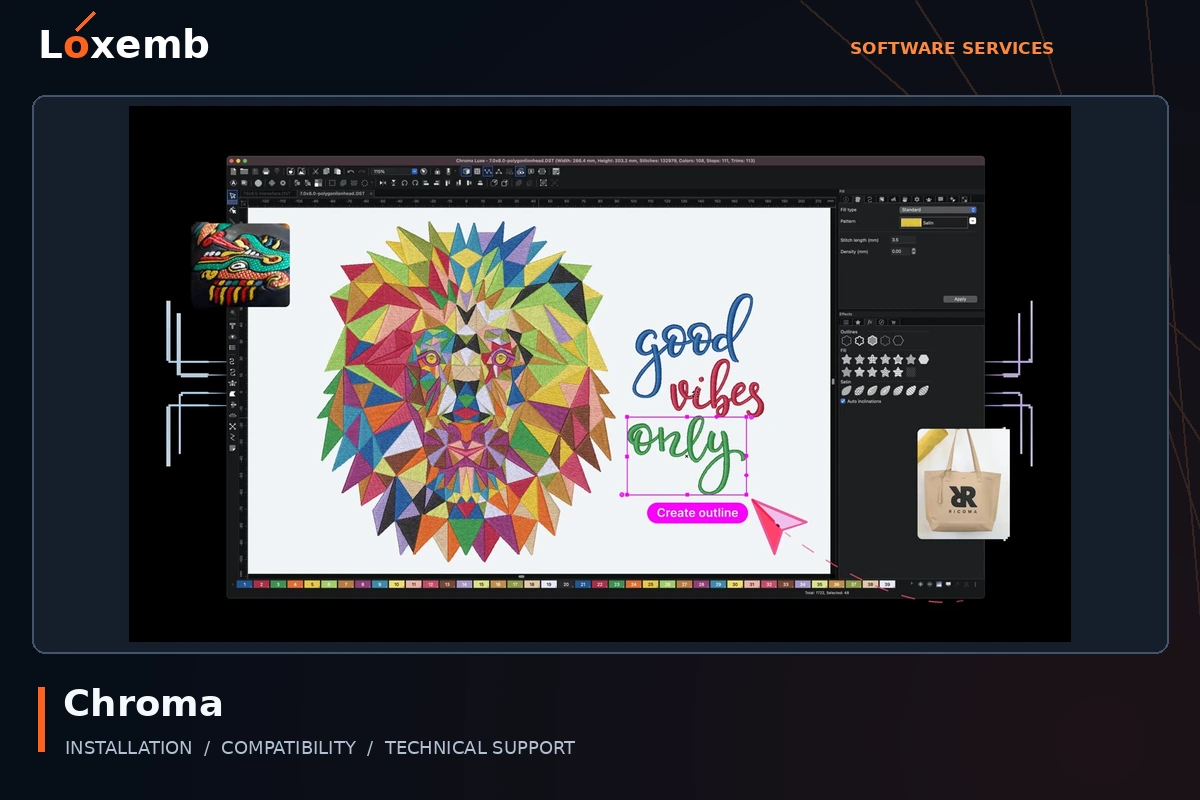Select the 7.0x8.0-polygonlionhead.DST tab
Image resolution: width=1200 pixels, height=800 pixels.
pos(332,193)
